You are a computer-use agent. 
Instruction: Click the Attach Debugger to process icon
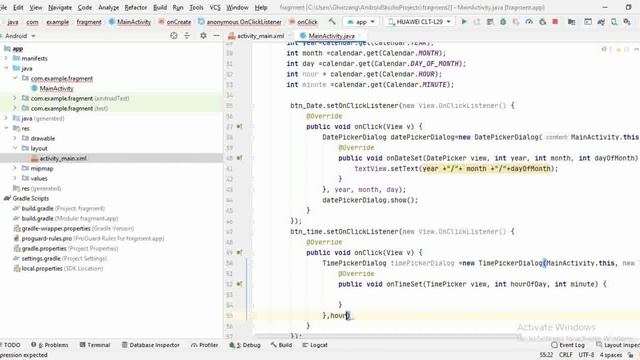click(542, 22)
